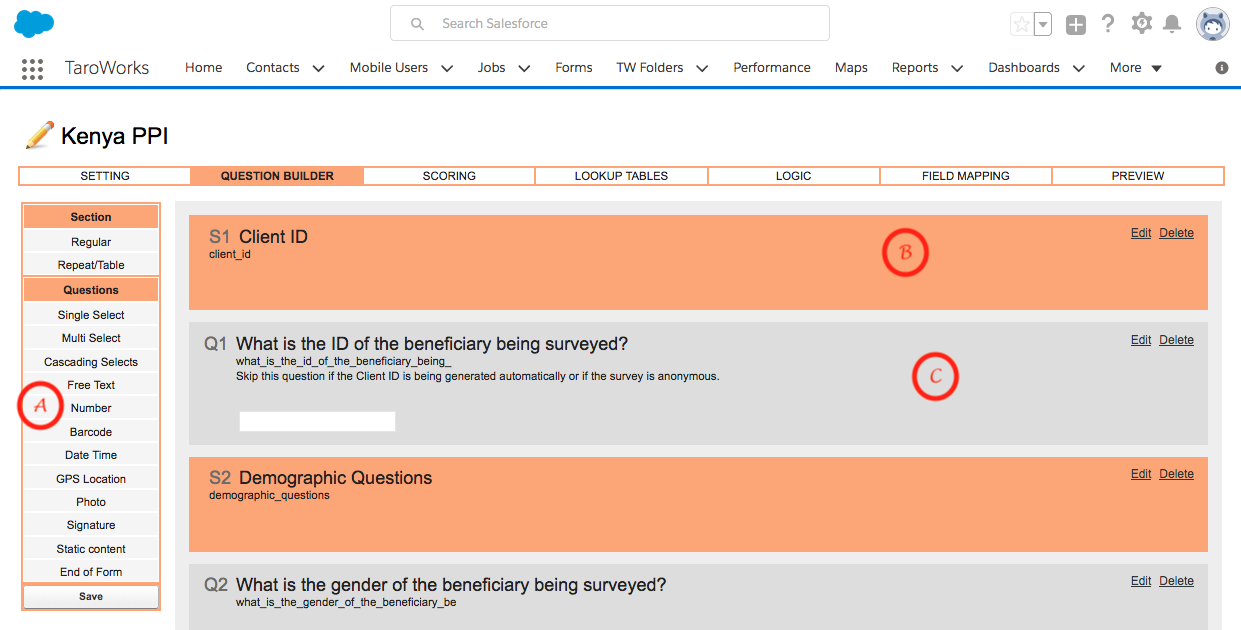Add a Repeat/Table section

(91, 265)
